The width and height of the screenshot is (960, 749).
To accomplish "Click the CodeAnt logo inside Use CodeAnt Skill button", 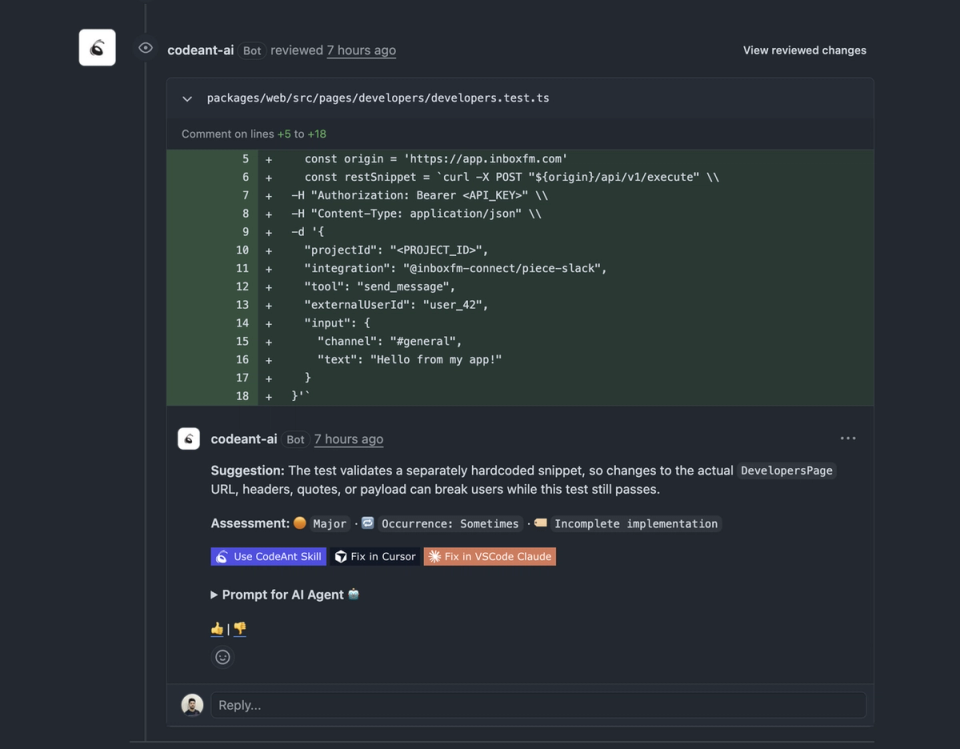I will click(222, 556).
